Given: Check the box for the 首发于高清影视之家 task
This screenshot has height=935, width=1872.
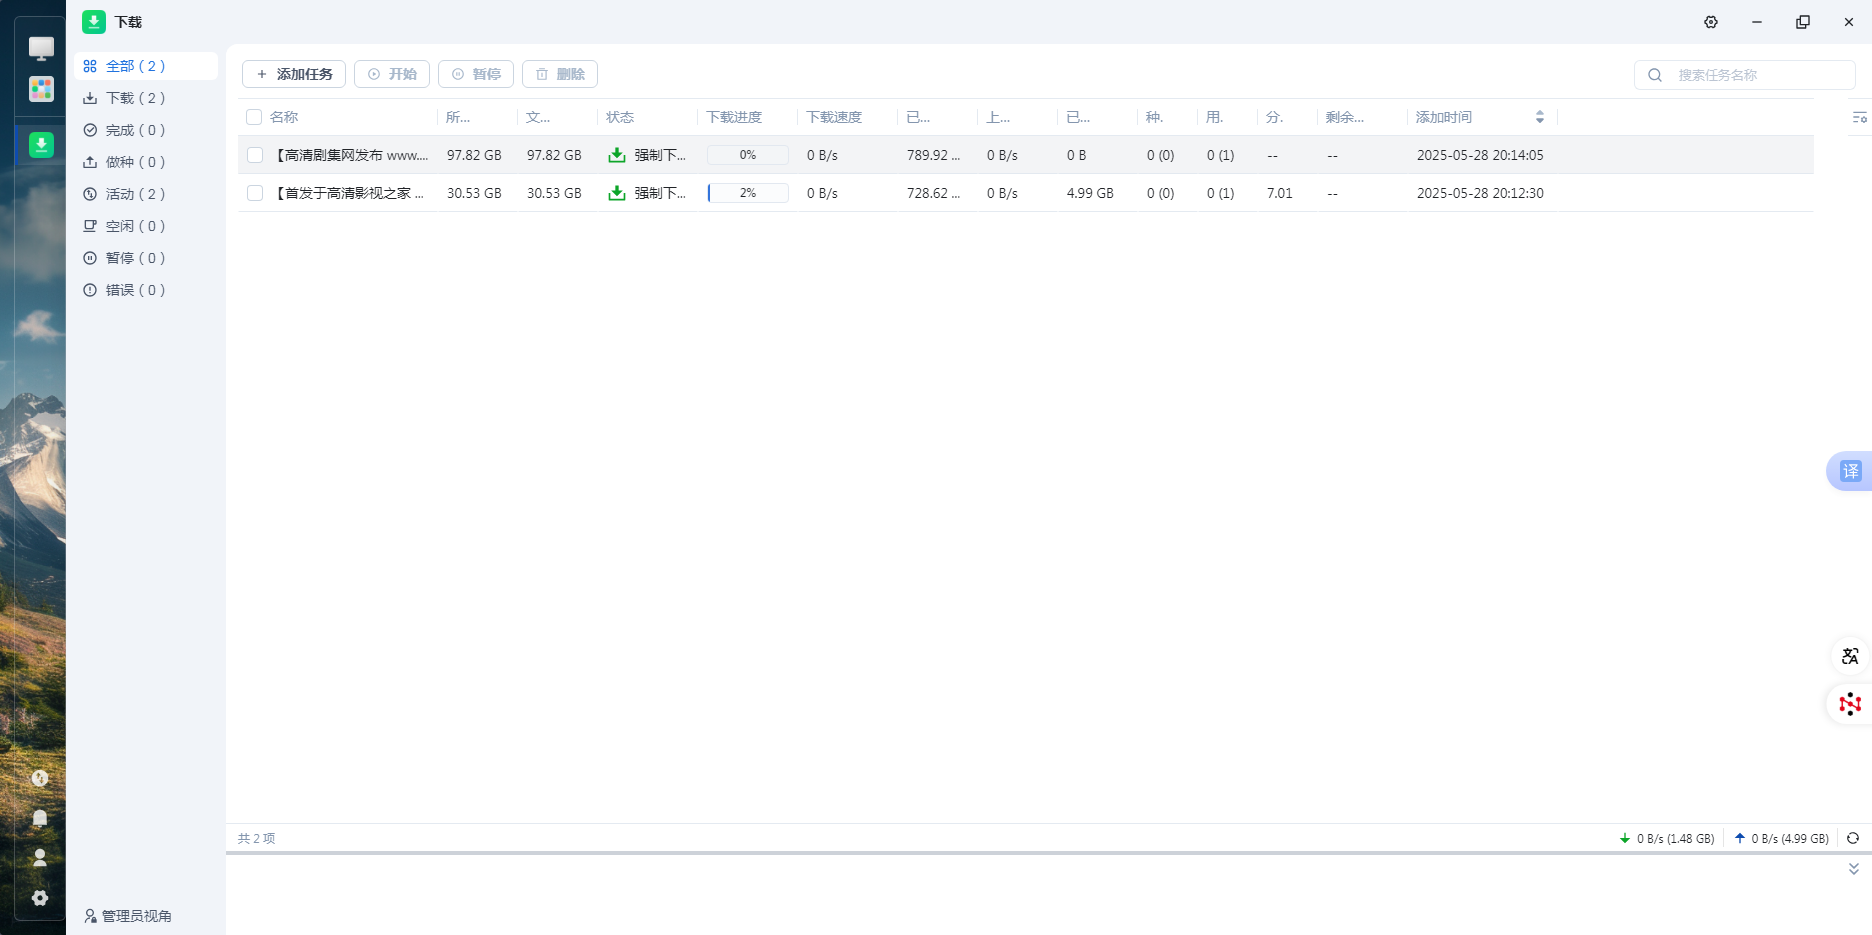Looking at the screenshot, I should pos(255,193).
